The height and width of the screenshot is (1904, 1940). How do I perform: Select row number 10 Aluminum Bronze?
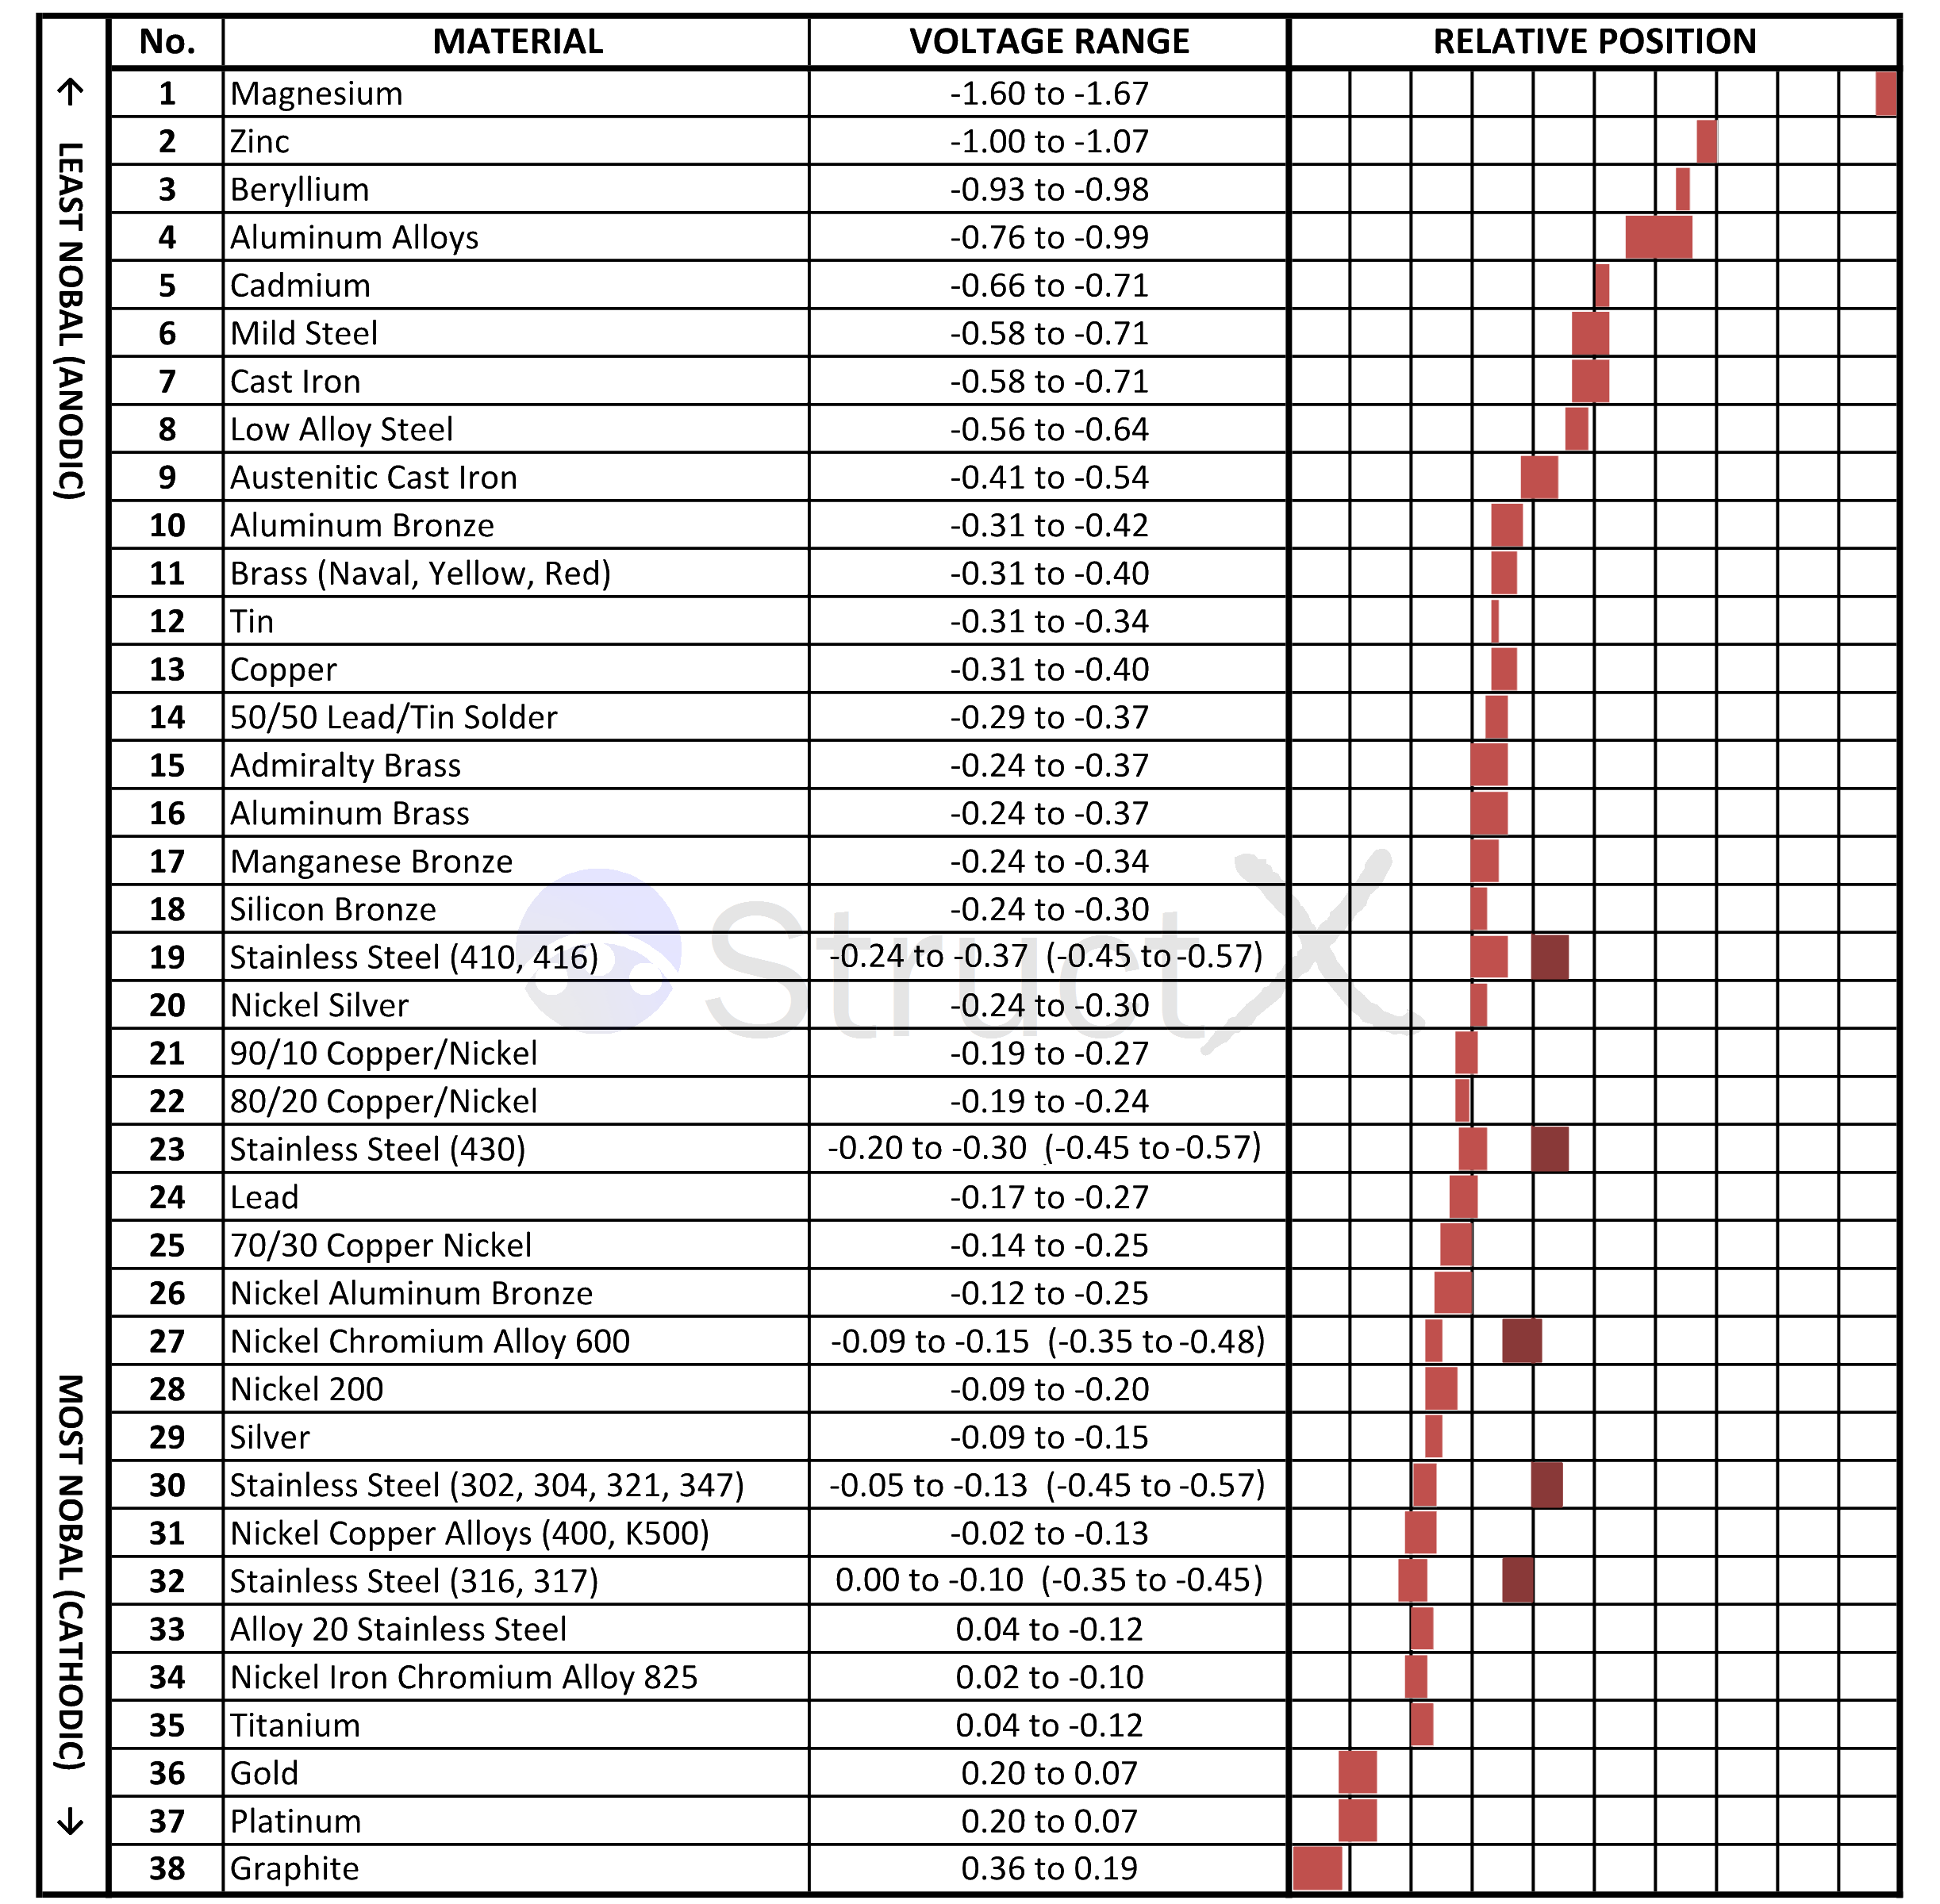tap(167, 525)
